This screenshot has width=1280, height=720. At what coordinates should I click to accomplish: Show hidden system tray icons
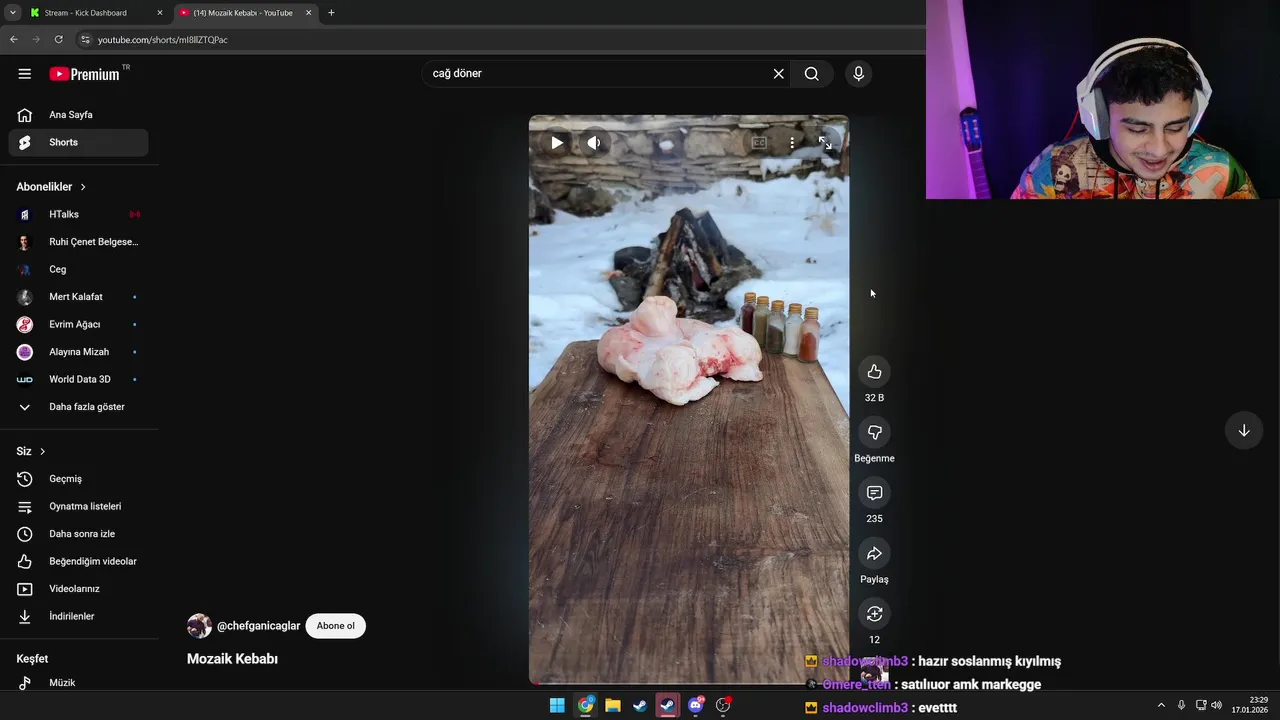[x=1161, y=705]
